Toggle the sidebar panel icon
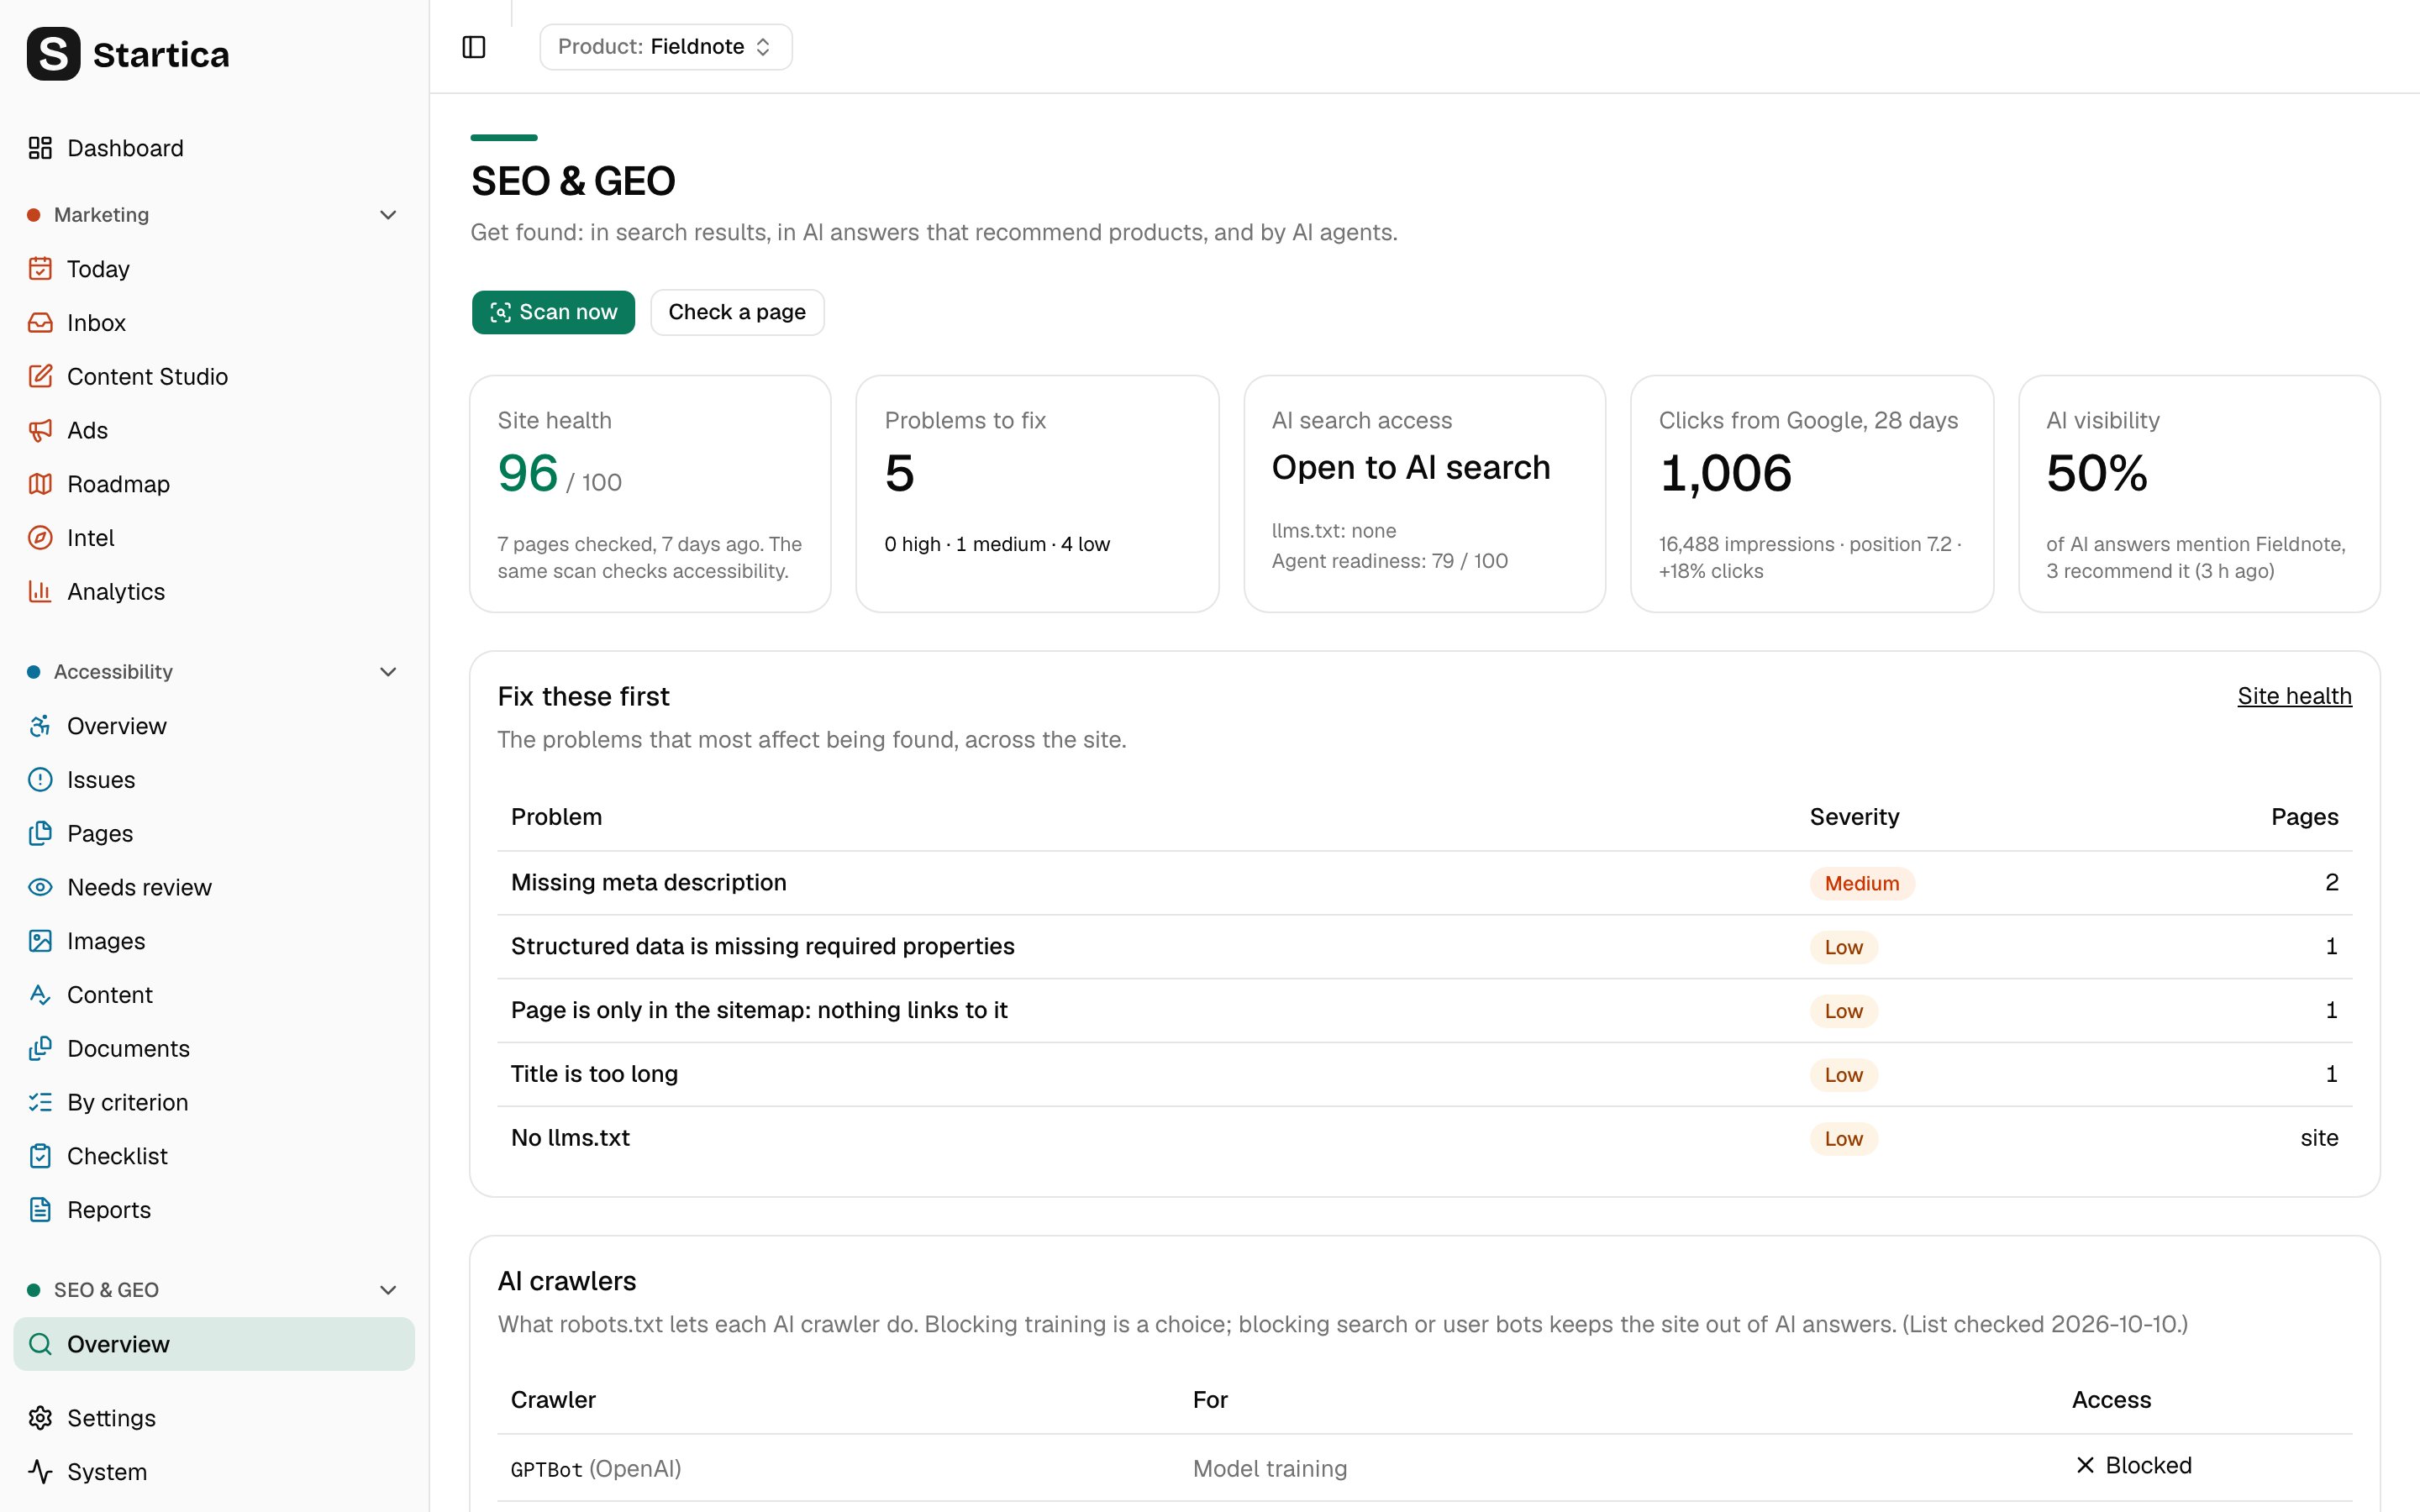Image resolution: width=2420 pixels, height=1512 pixels. (474, 47)
